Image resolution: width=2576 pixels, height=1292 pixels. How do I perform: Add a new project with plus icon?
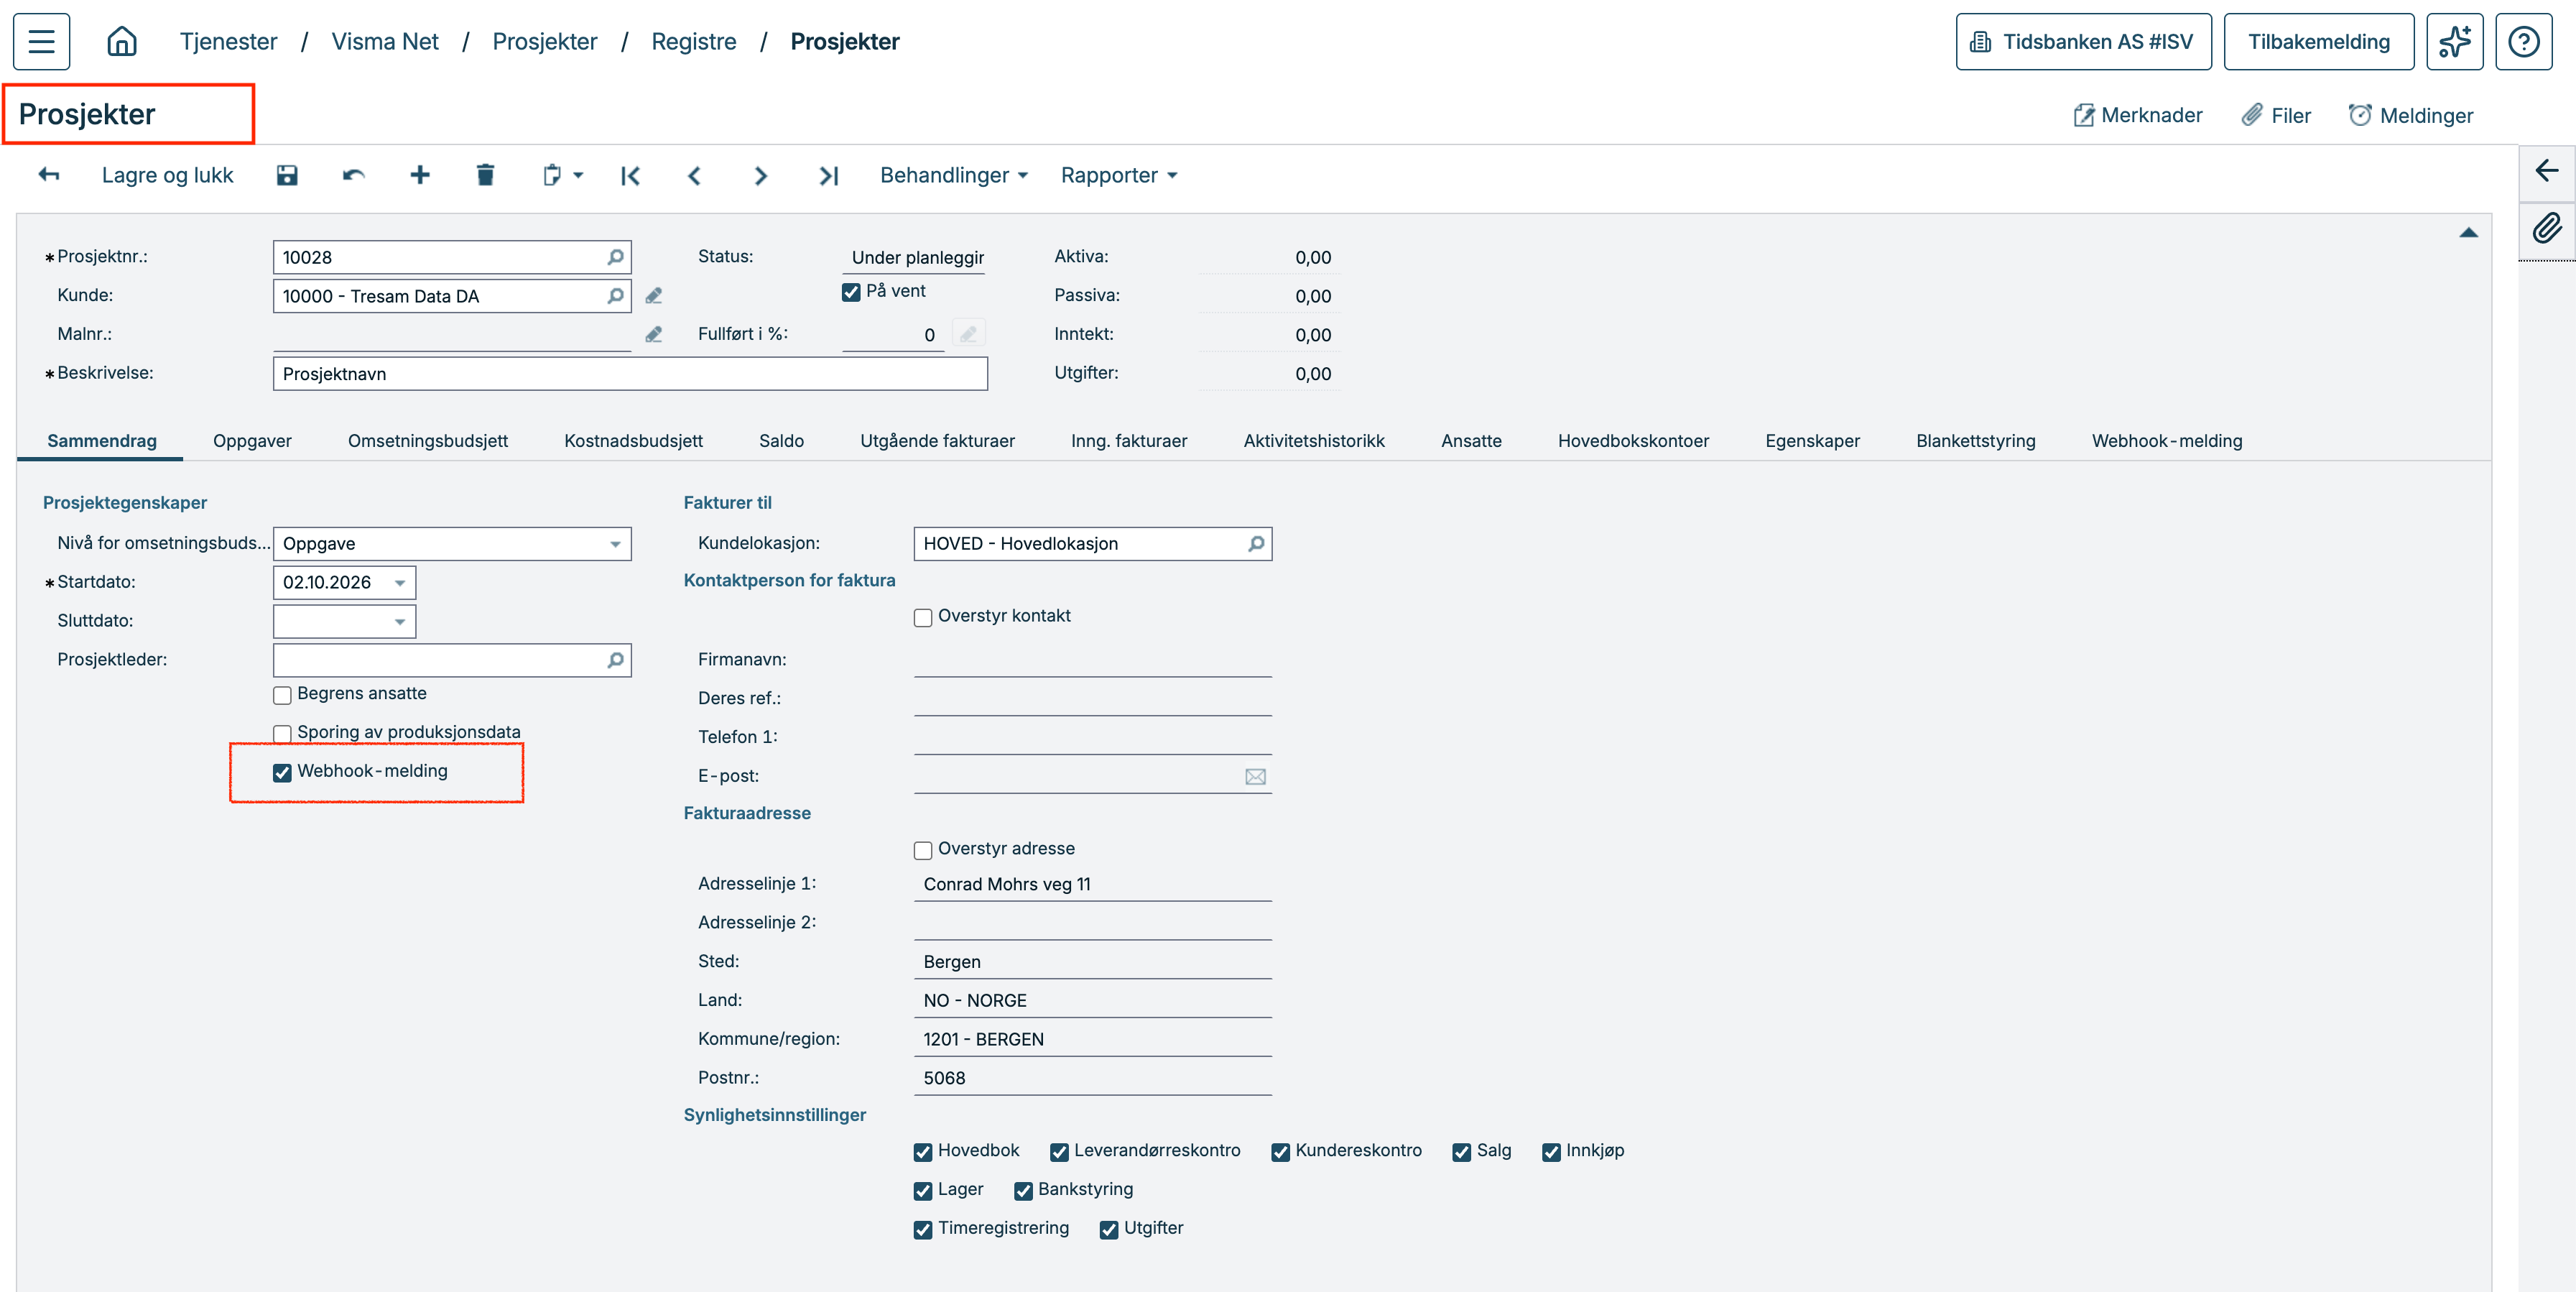420,175
